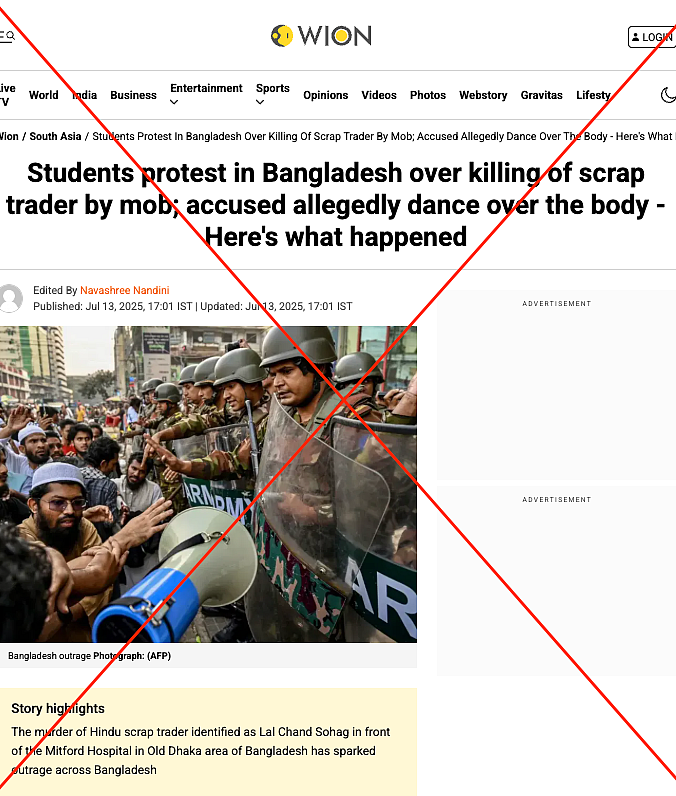
Task: Click the WION logo
Action: [x=321, y=36]
